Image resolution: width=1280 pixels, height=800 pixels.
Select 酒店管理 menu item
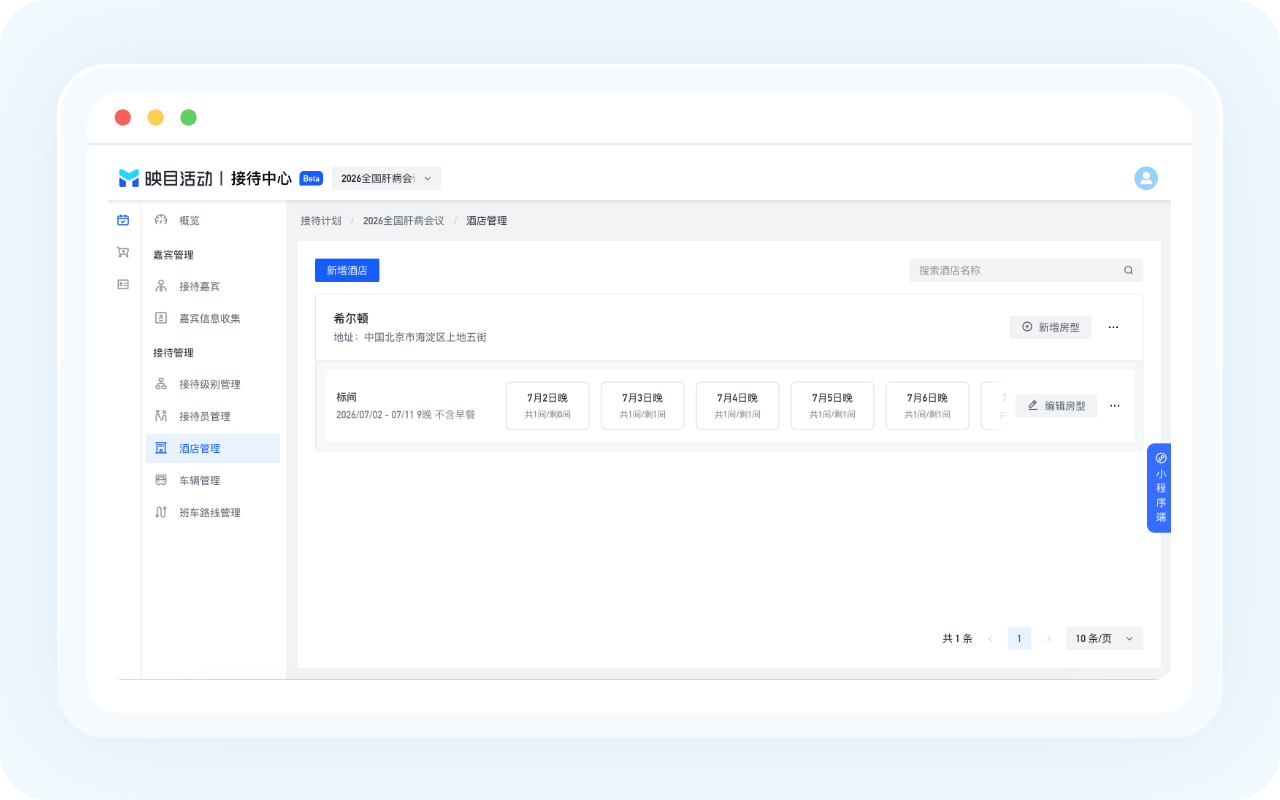[x=213, y=448]
